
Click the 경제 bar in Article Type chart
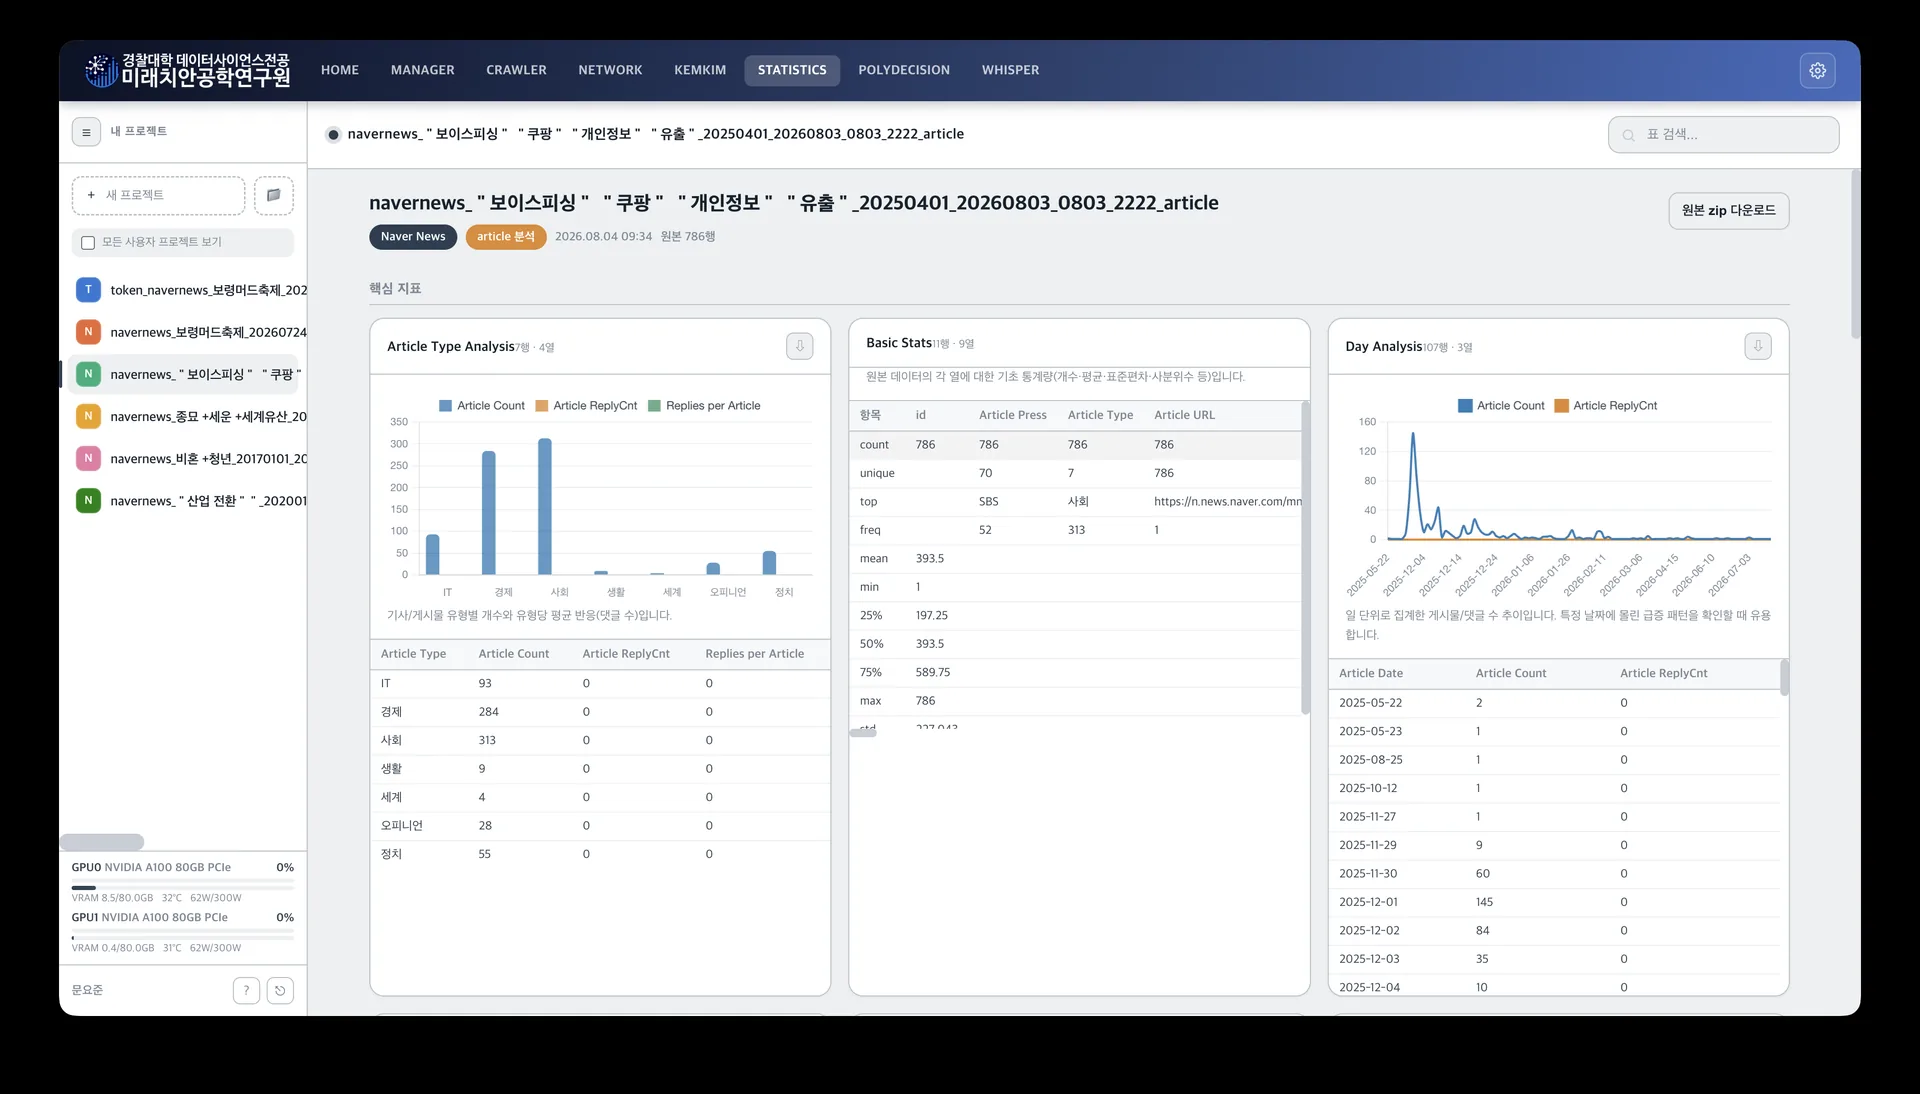(x=488, y=513)
